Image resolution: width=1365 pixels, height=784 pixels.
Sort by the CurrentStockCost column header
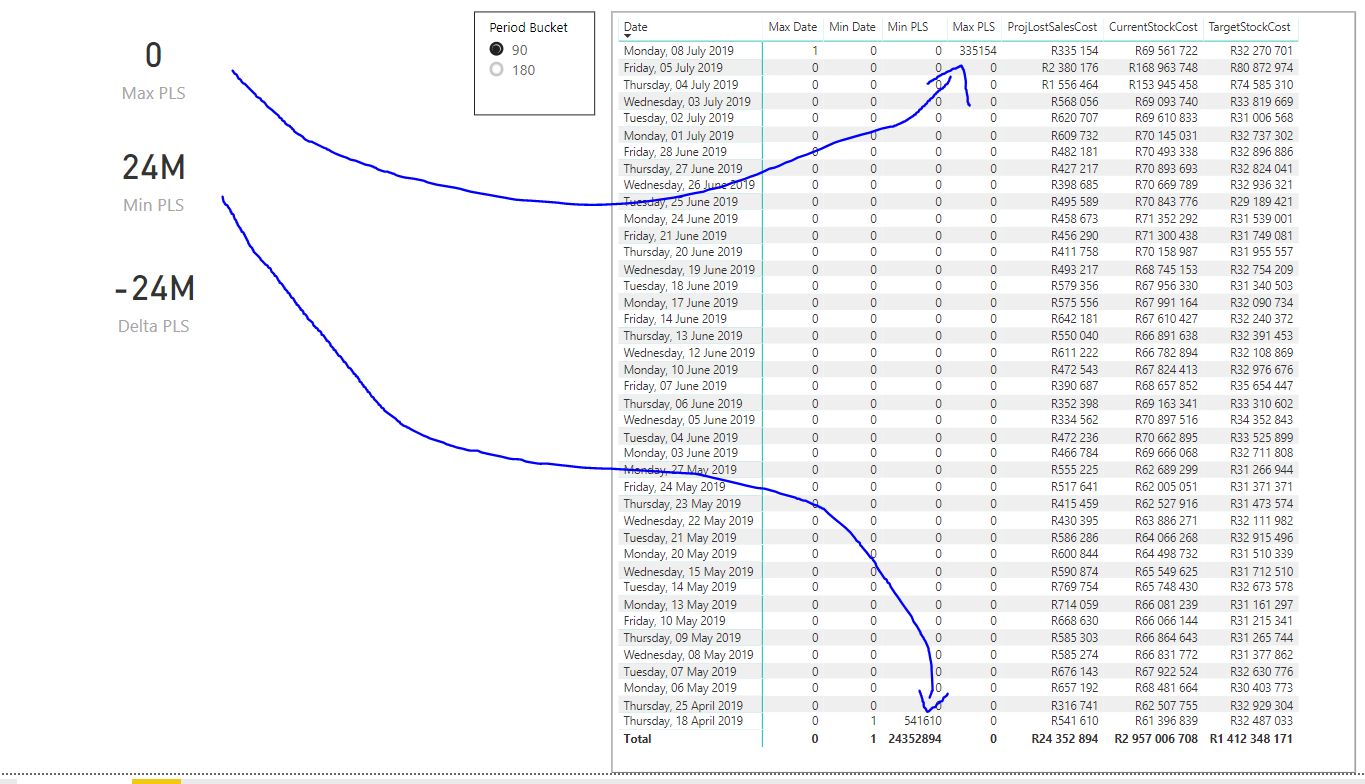click(1153, 27)
